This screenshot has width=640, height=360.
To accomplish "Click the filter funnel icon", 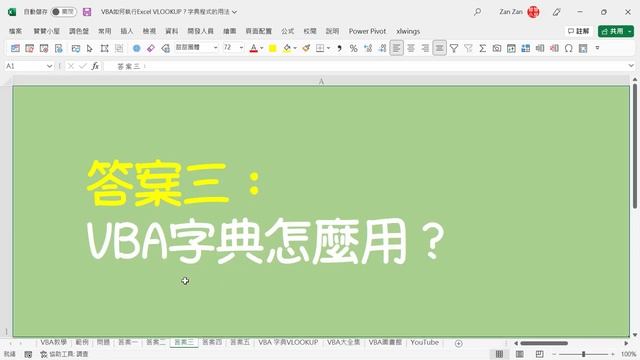I will coord(454,48).
